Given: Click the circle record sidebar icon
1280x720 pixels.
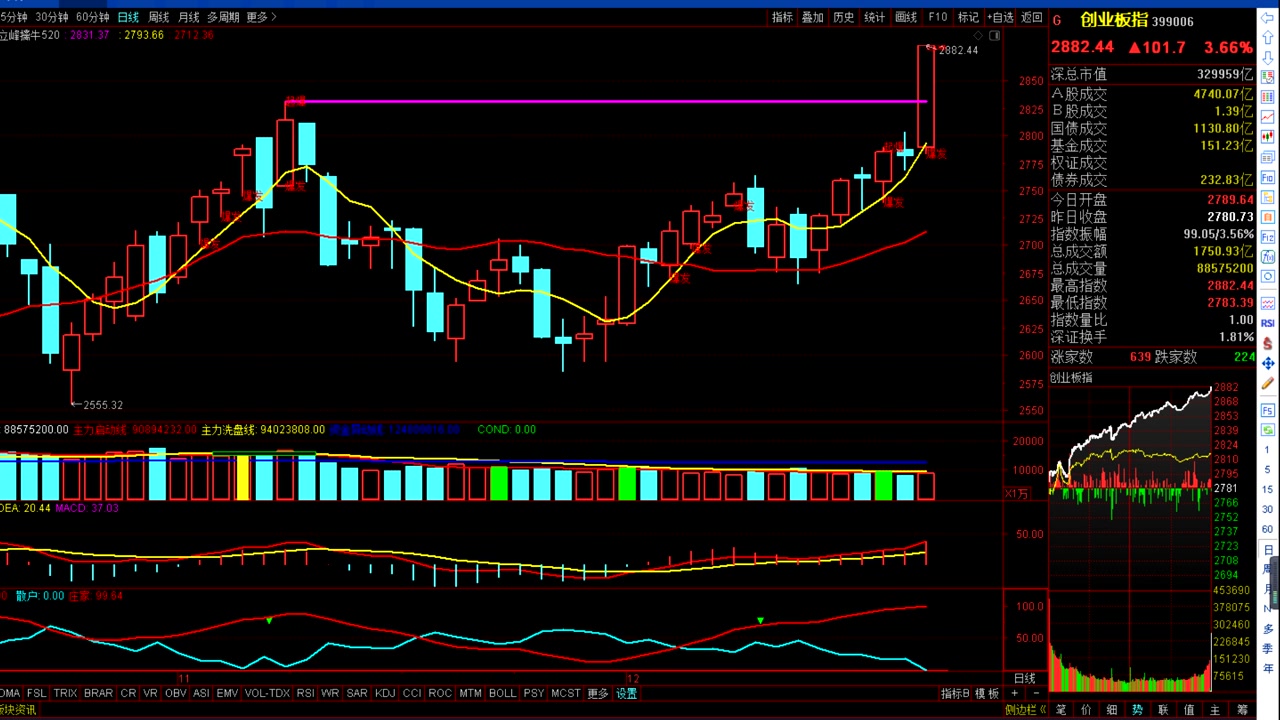Looking at the screenshot, I should [1268, 277].
